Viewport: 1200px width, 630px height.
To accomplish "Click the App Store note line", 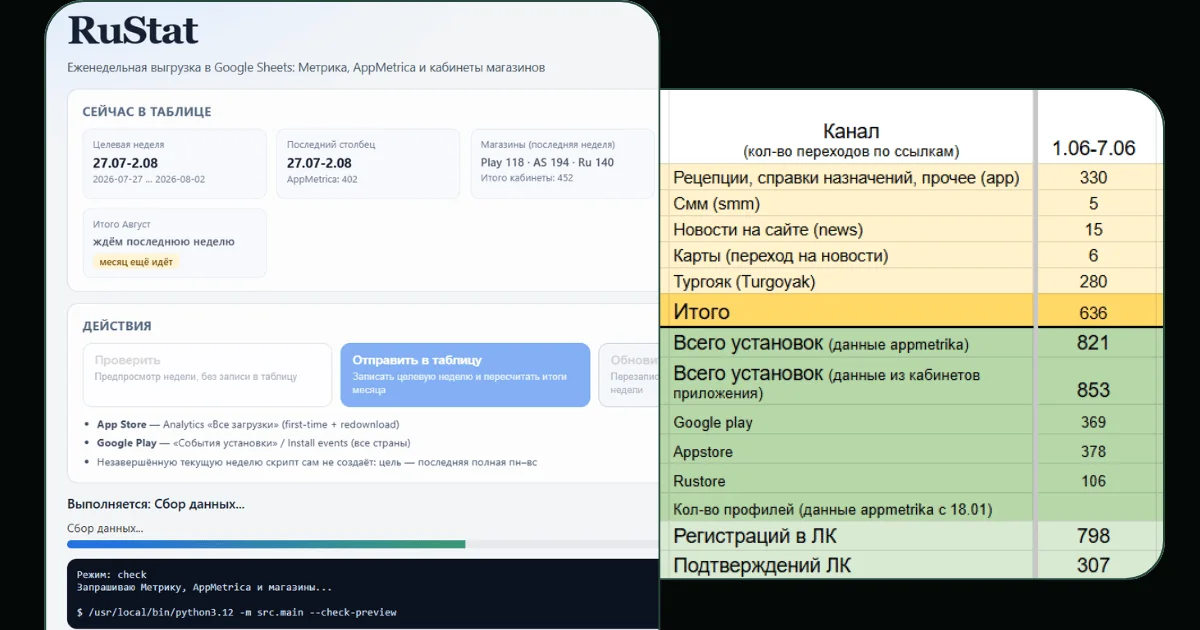I will coord(248,424).
